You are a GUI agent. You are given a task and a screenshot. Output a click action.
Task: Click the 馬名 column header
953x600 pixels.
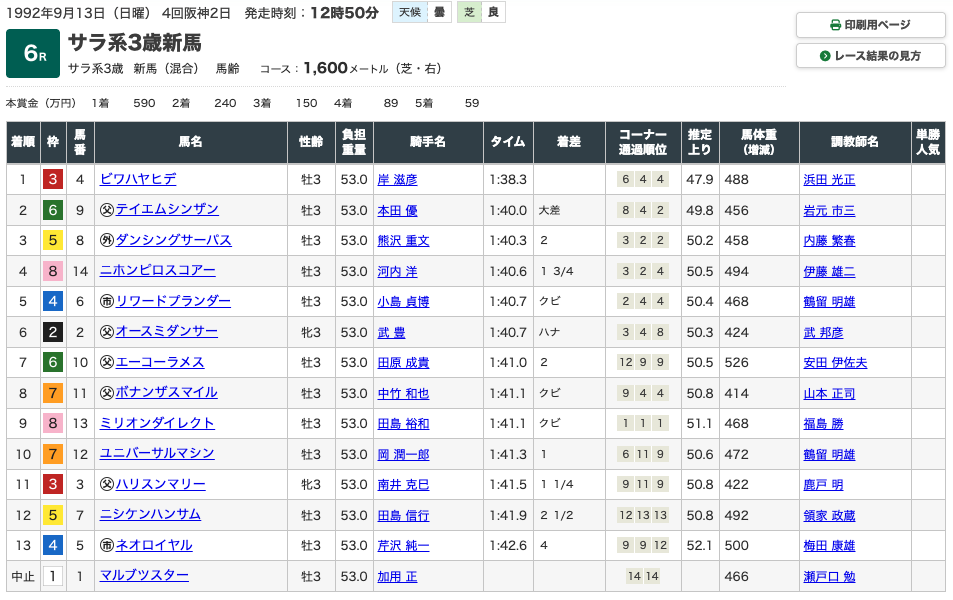(190, 143)
